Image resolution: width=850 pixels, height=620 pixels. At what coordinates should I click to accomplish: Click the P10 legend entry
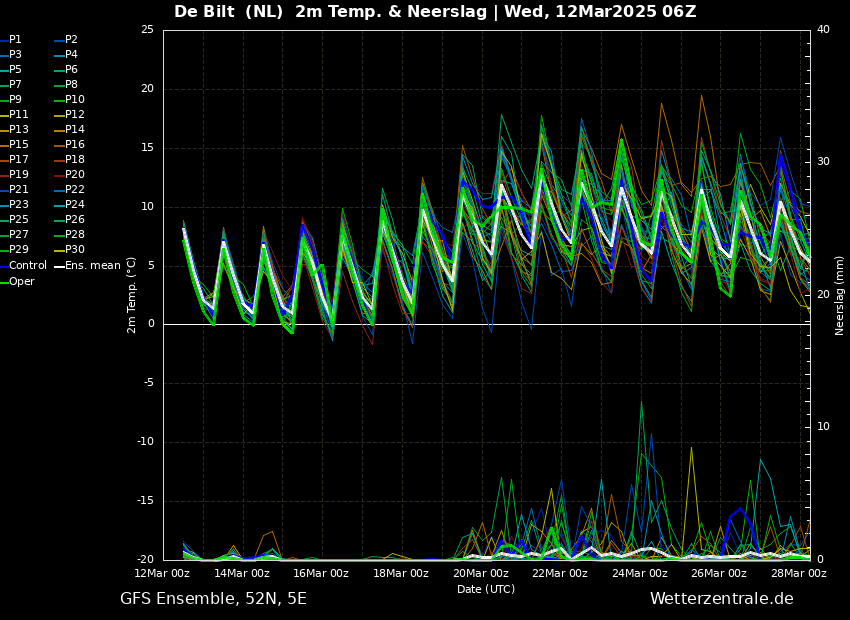click(75, 100)
